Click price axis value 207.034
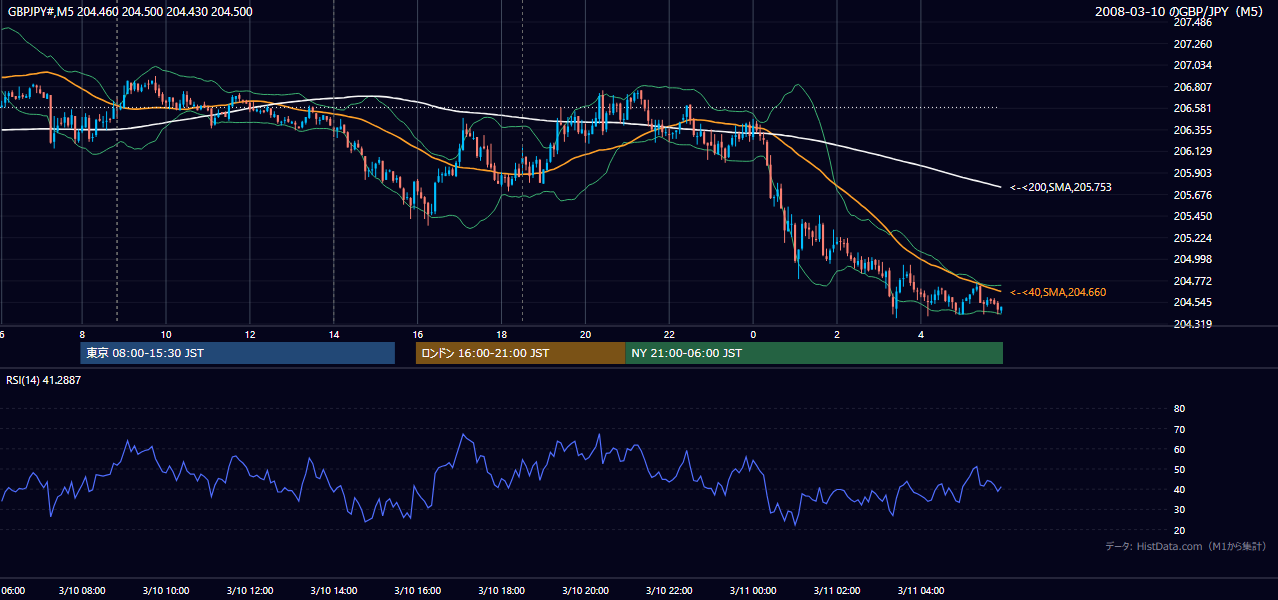This screenshot has width=1278, height=600. (1192, 65)
